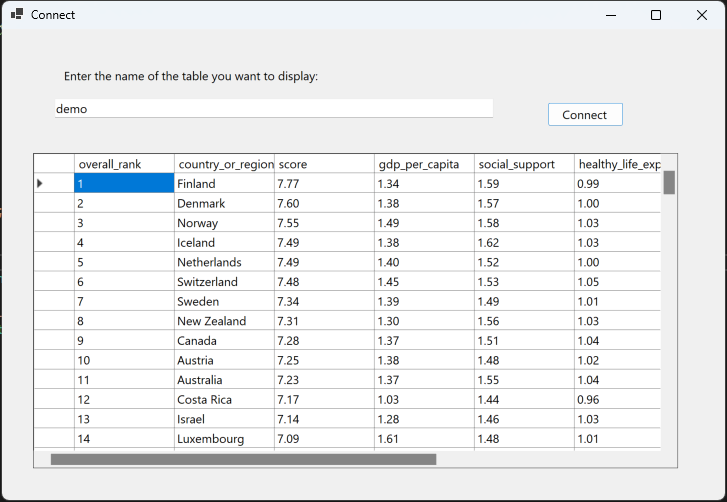
Task: Click the score column header
Action: click(x=324, y=164)
